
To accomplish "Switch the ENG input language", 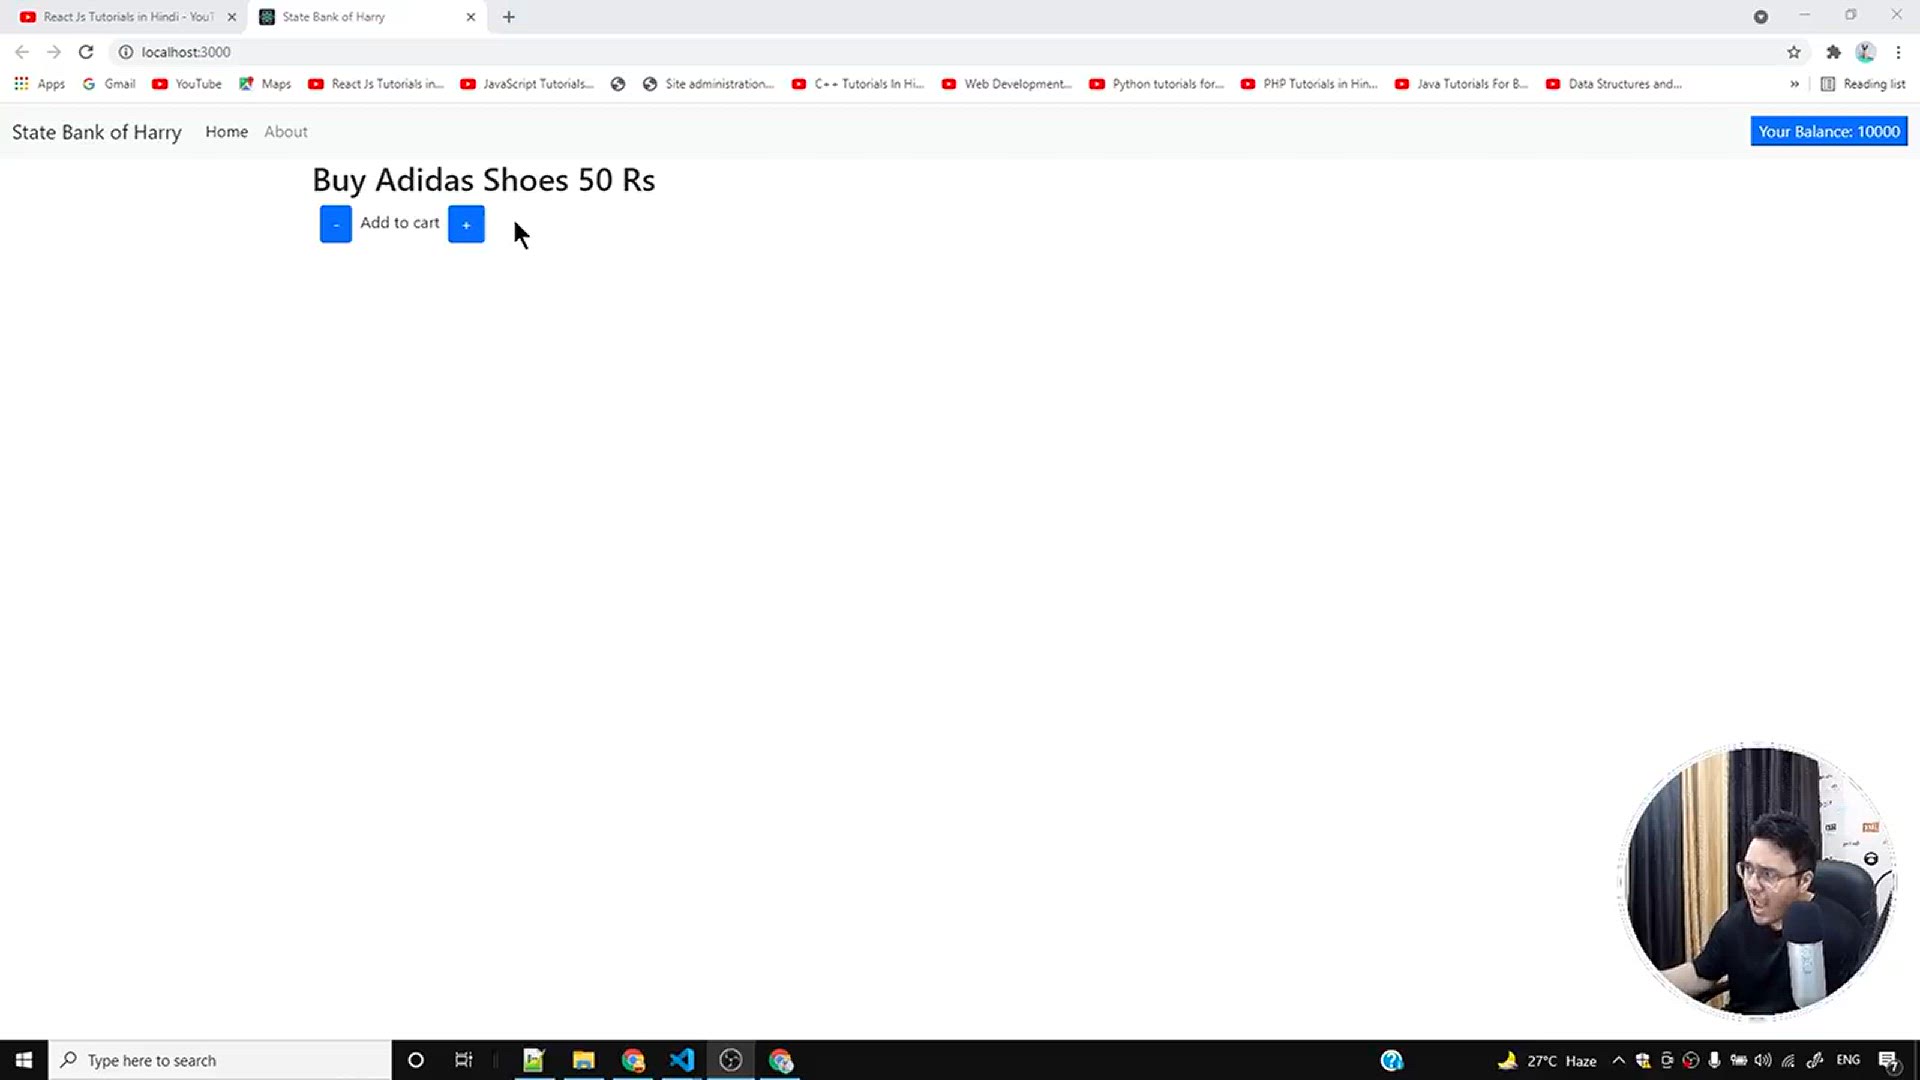I will click(1848, 1060).
